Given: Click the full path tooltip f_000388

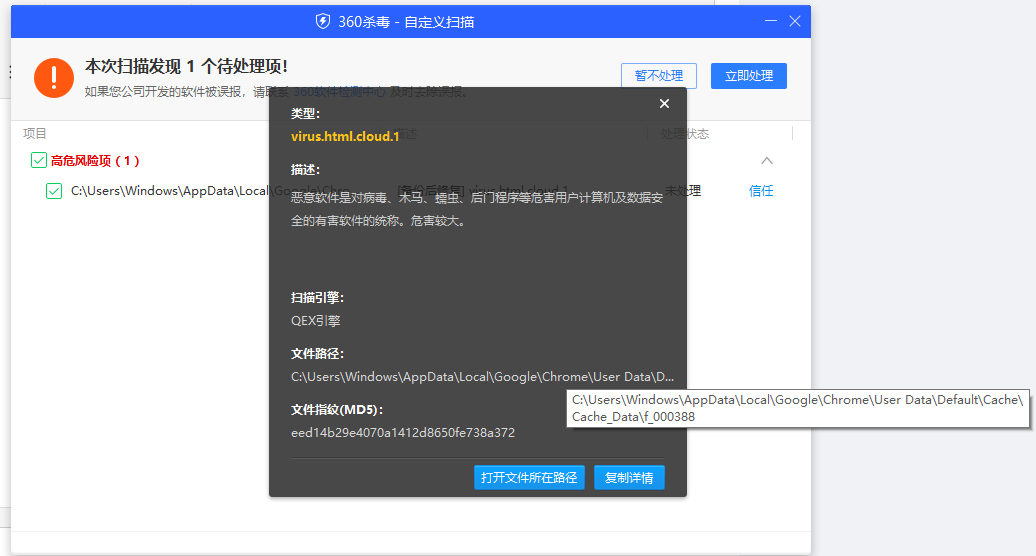Looking at the screenshot, I should click(x=797, y=408).
